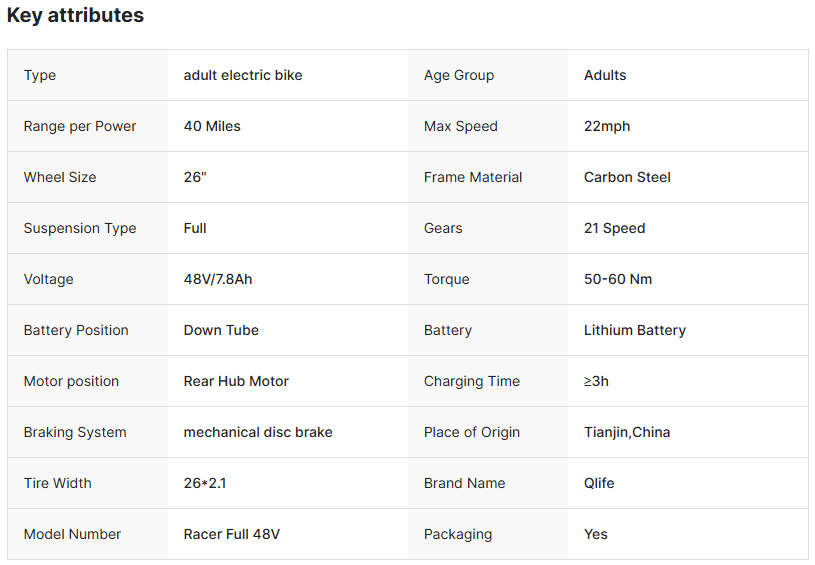Image resolution: width=815 pixels, height=565 pixels.
Task: Click the Racer Full 48V model number
Action: point(232,534)
